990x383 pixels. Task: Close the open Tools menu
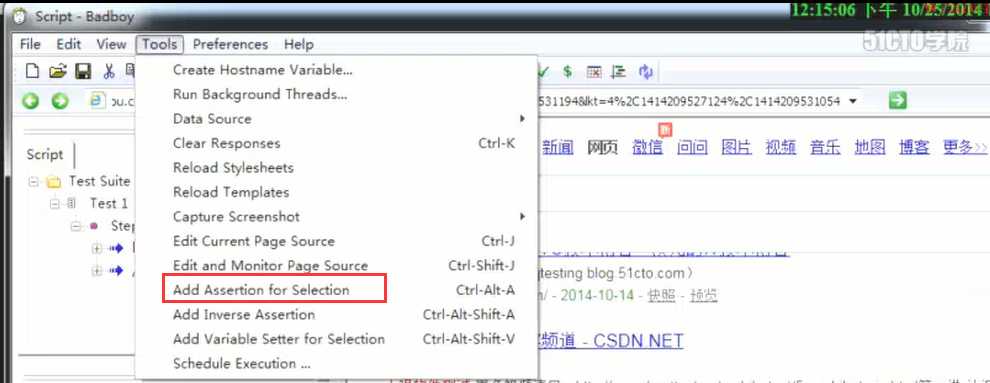coord(160,44)
